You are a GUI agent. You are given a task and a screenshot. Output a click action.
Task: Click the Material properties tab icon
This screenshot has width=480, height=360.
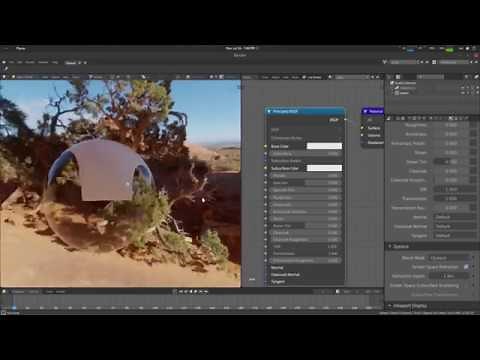click(x=451, y=118)
